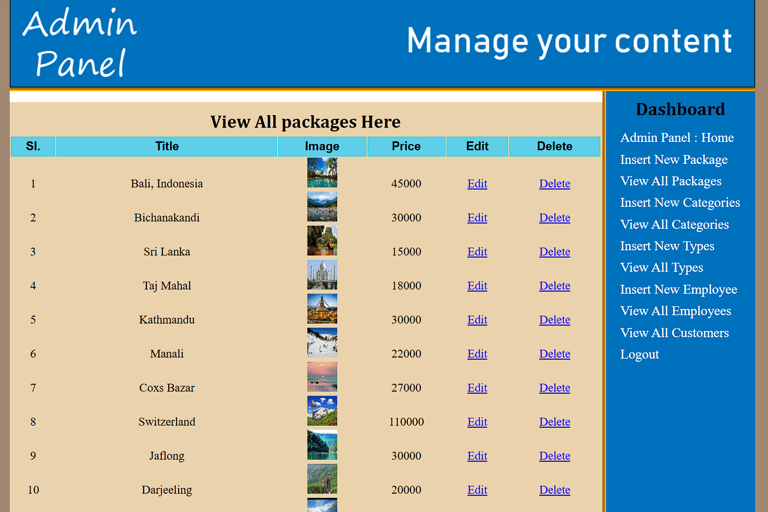Select the Jaflong title cell

(167, 456)
